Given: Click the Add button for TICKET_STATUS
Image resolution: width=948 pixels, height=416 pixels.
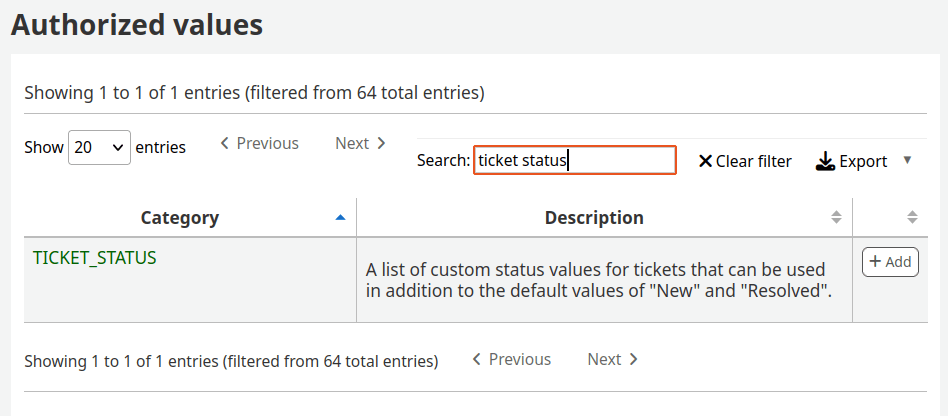Looking at the screenshot, I should [x=890, y=262].
